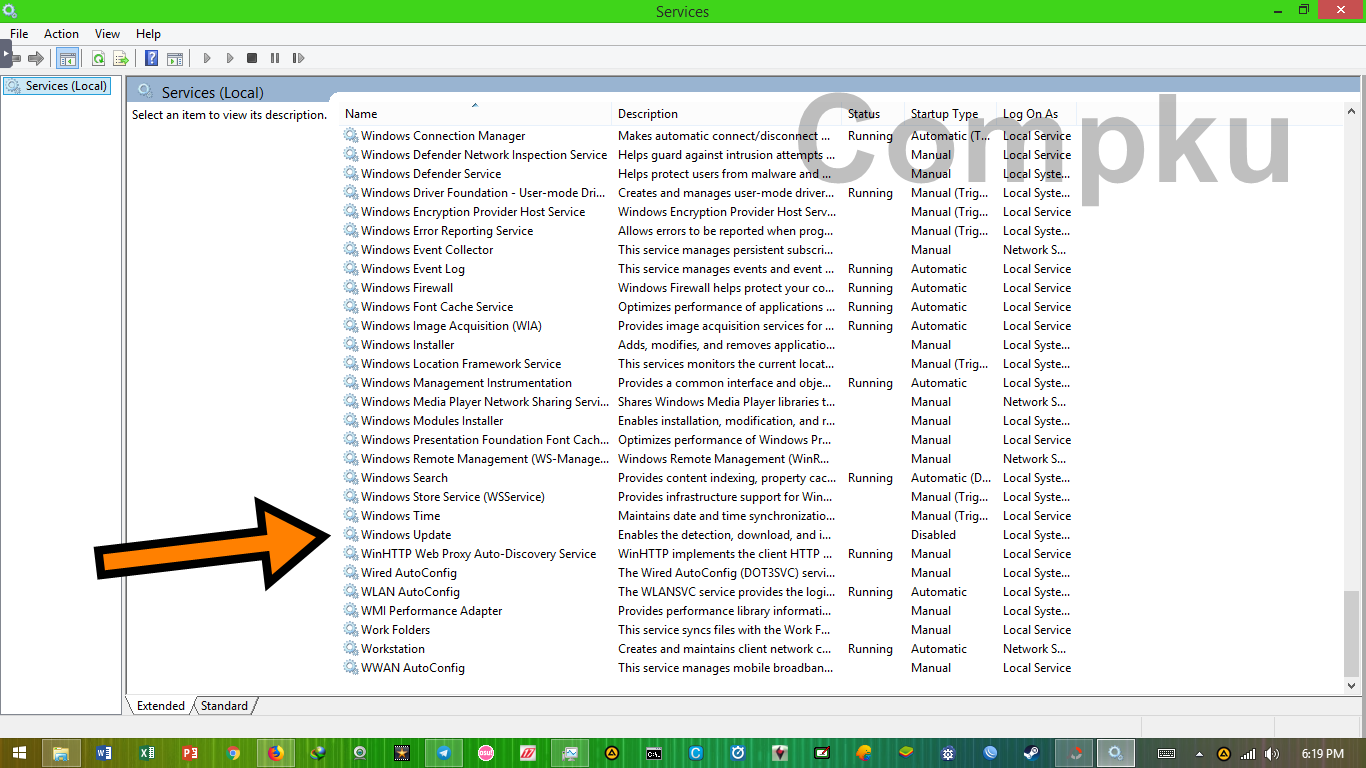Click the Export List toolbar icon
1366x768 pixels.
click(121, 58)
